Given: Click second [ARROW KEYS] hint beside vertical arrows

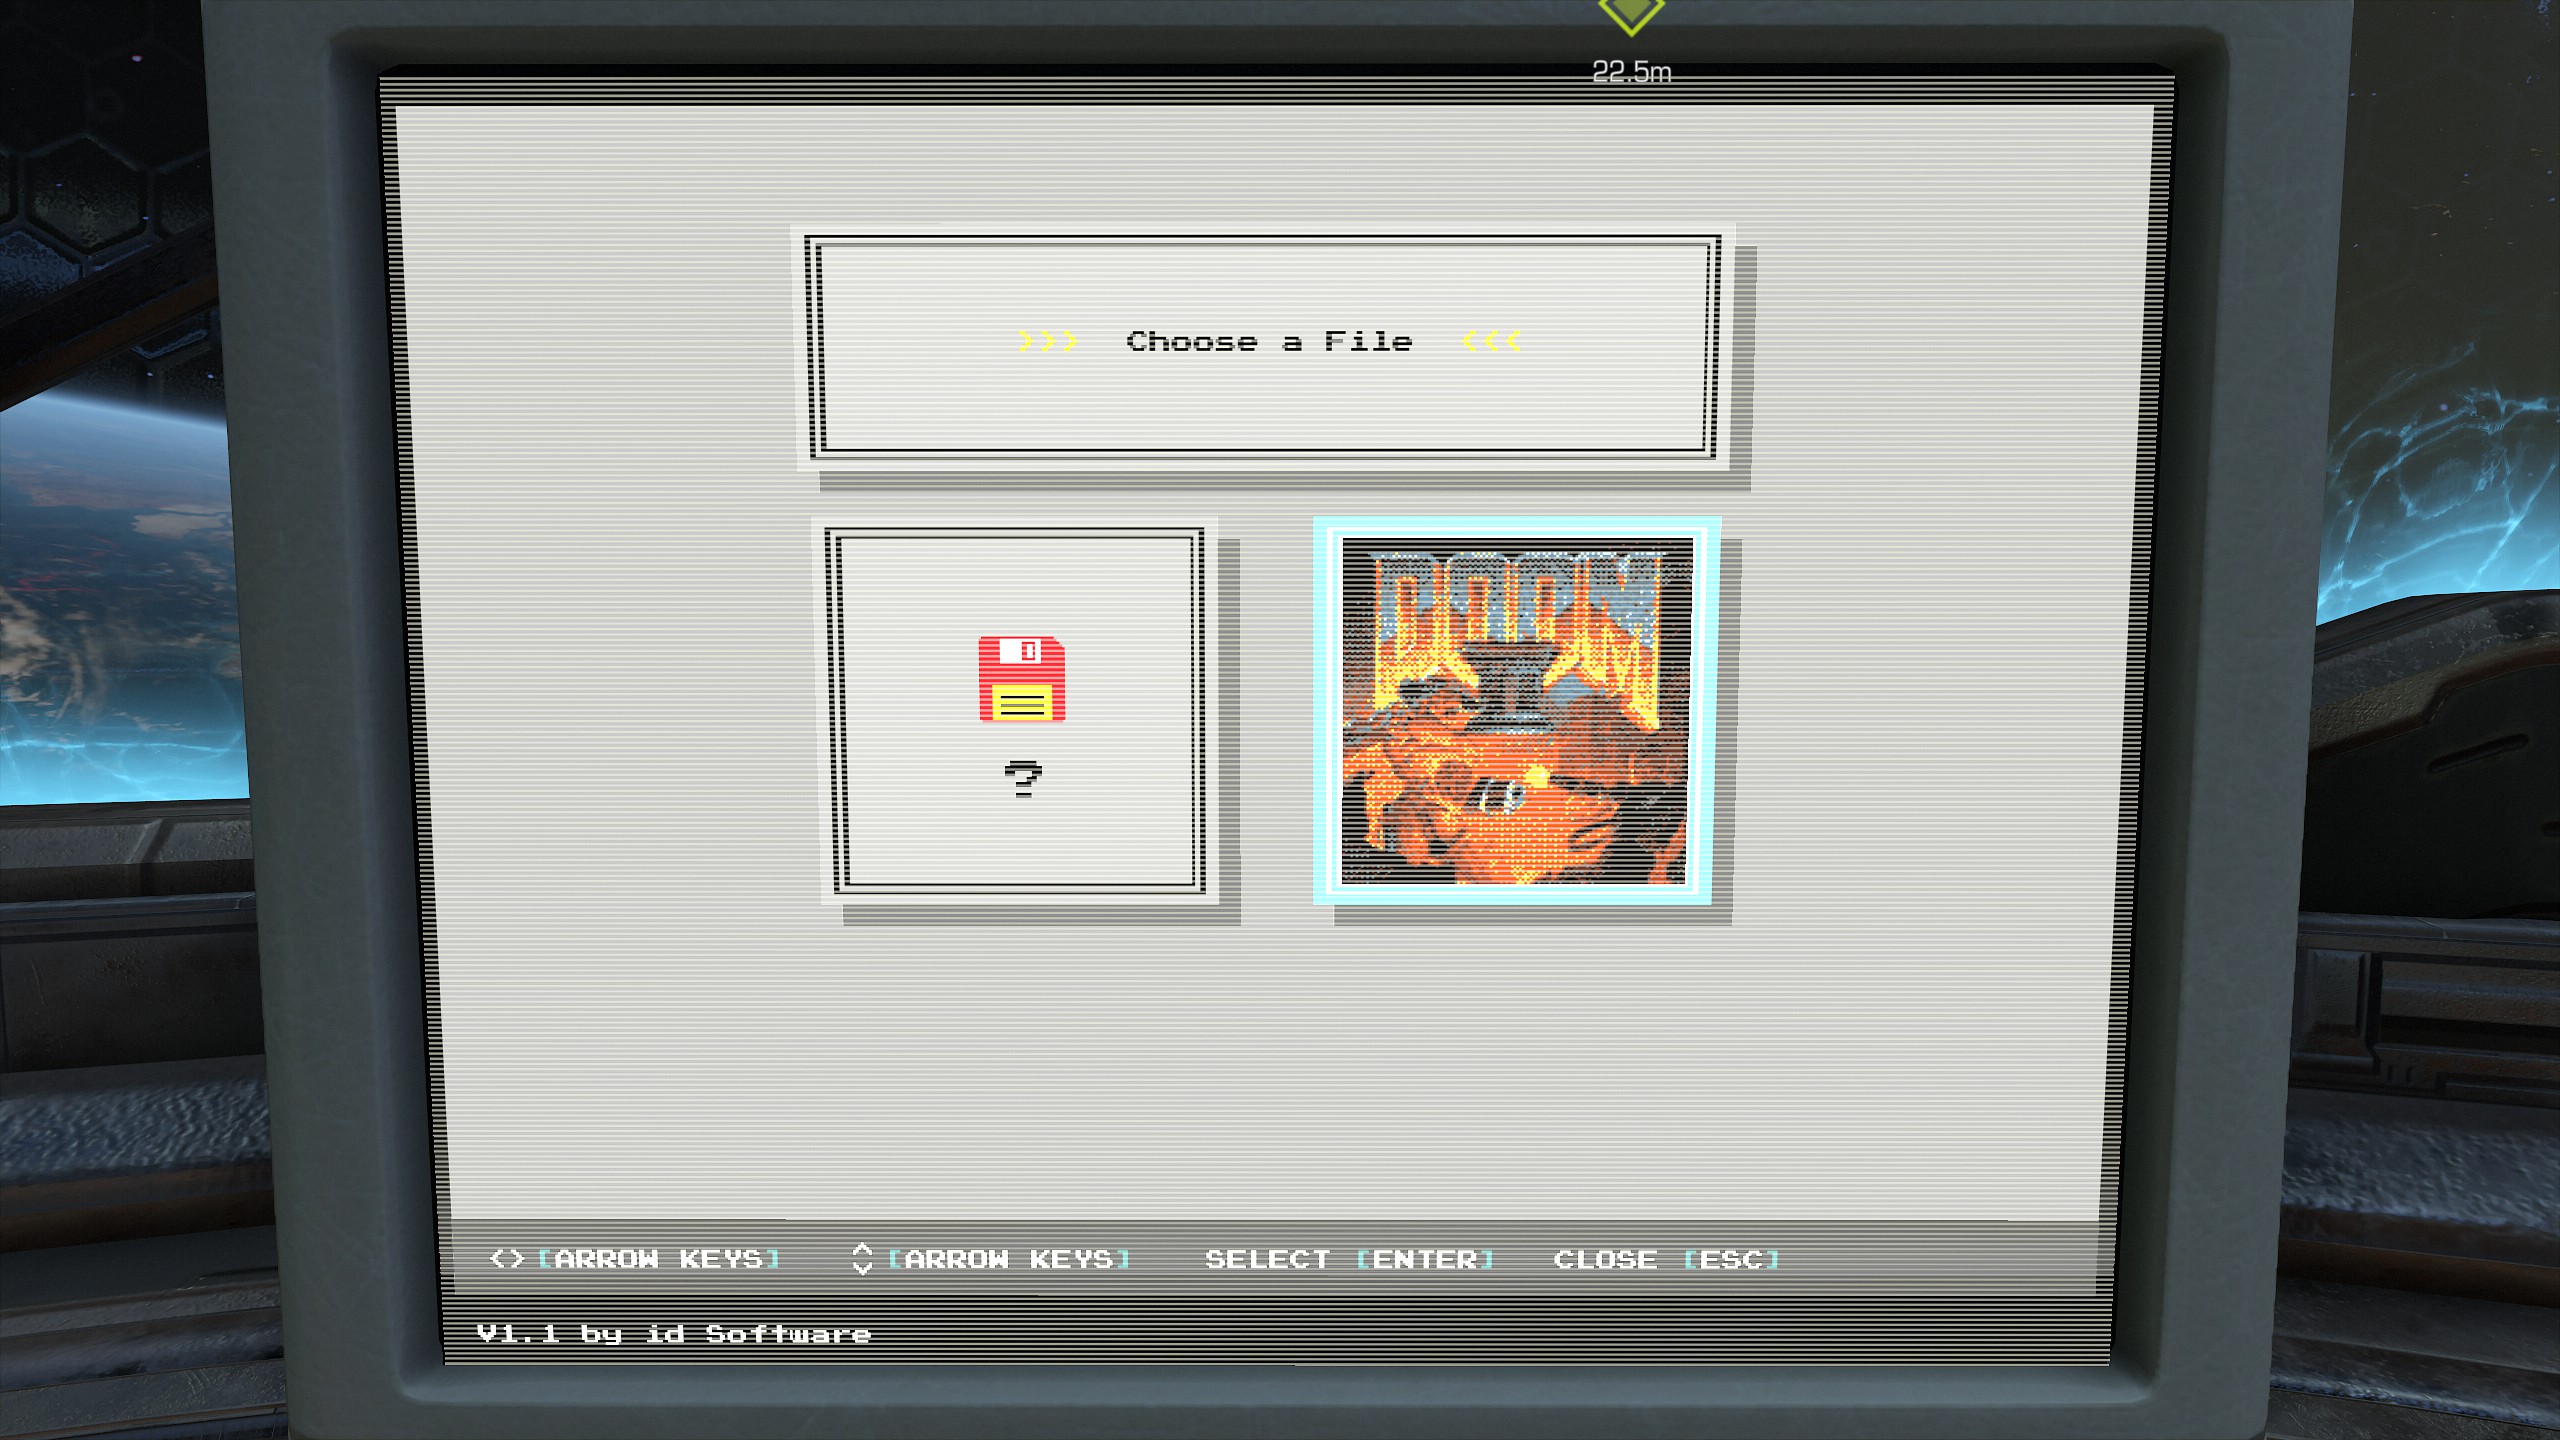Looking at the screenshot, I should tap(1009, 1259).
